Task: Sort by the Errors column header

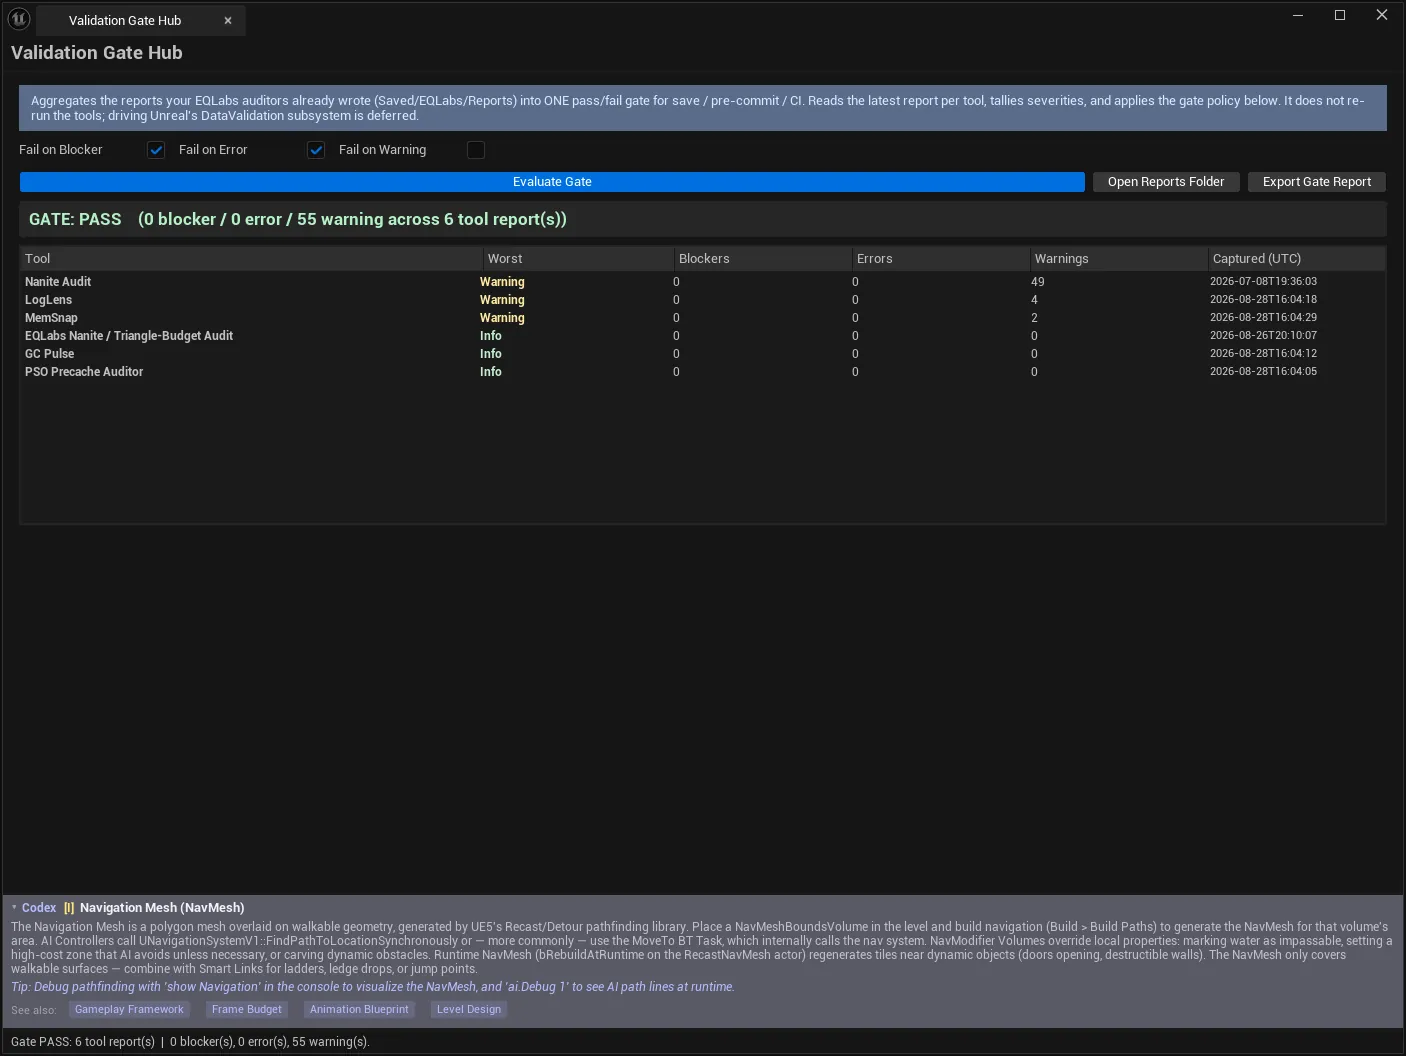Action: tap(940, 258)
